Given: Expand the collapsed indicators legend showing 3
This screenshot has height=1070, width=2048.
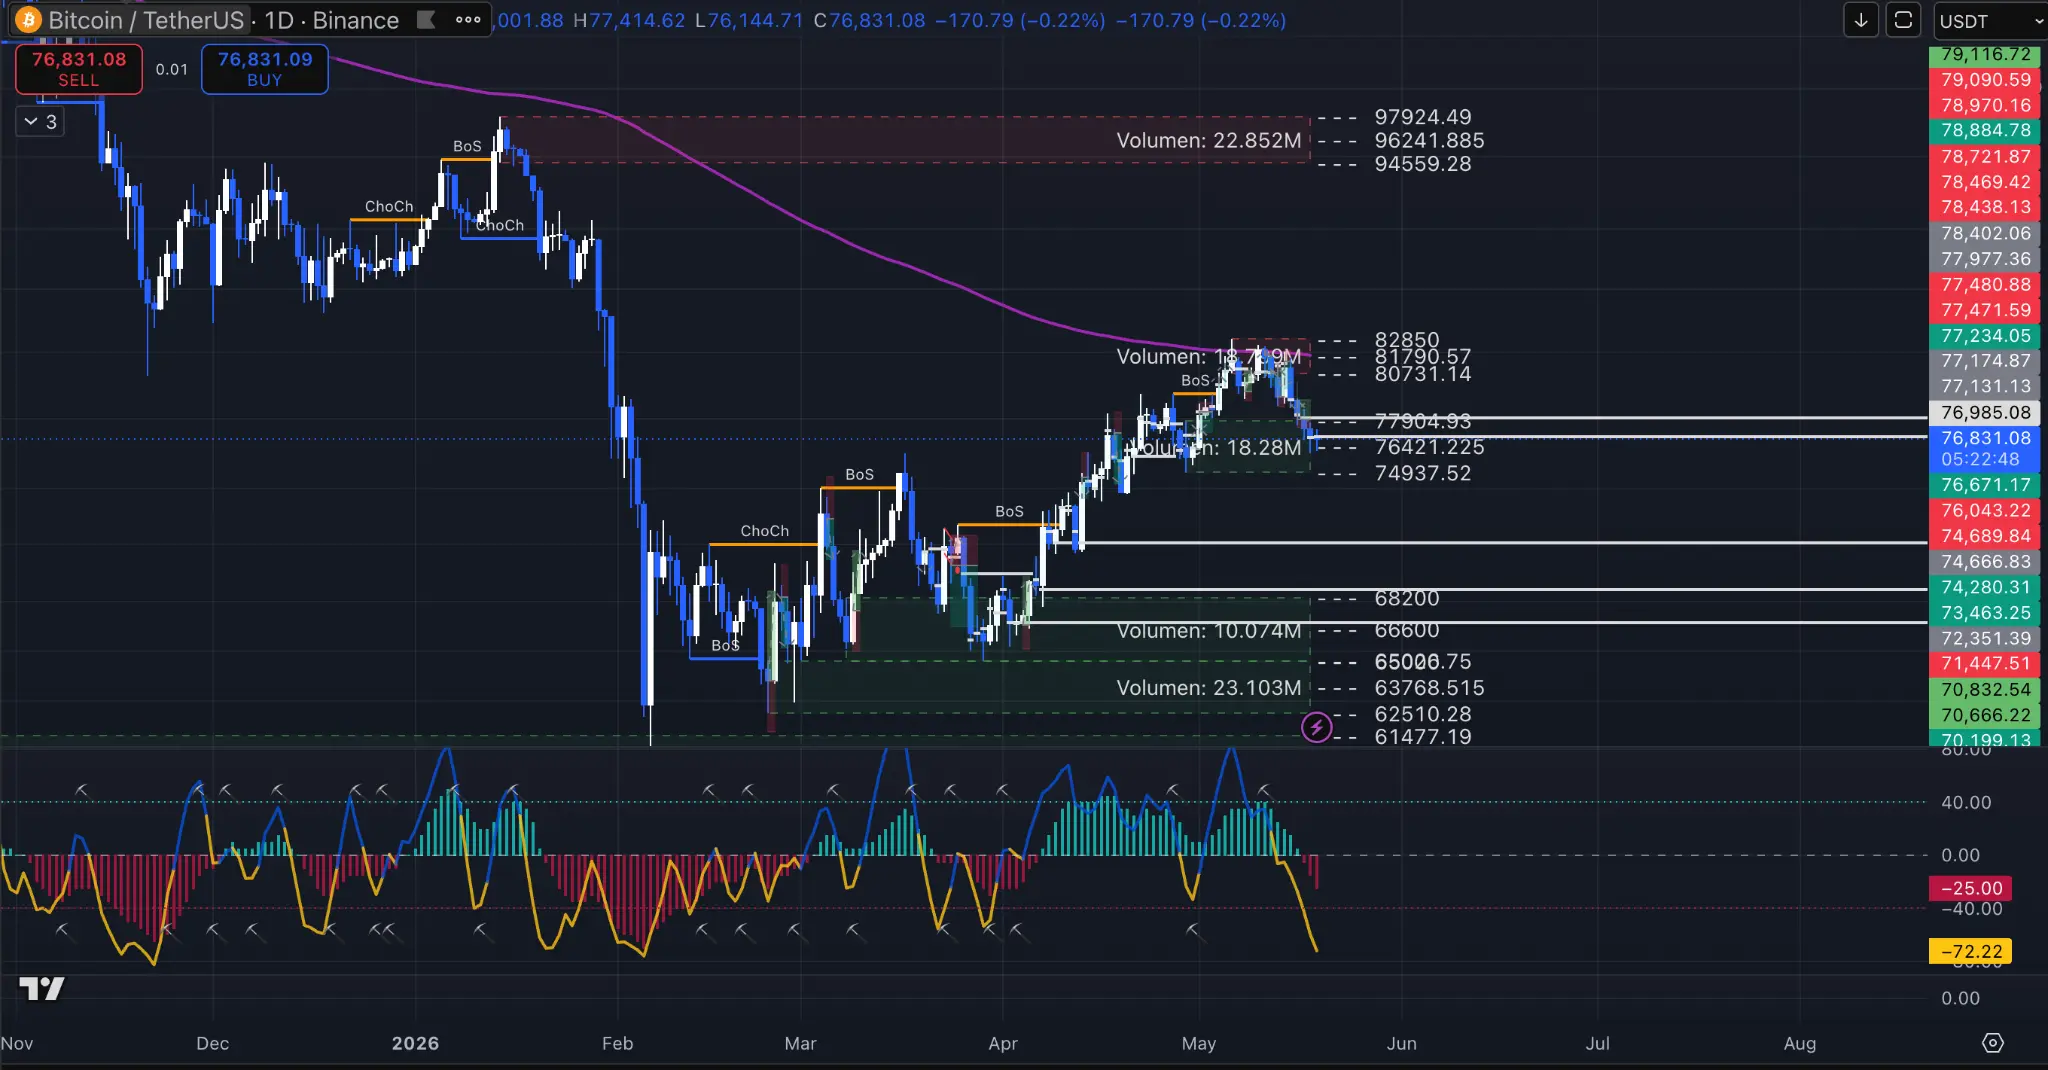Looking at the screenshot, I should pos(41,121).
